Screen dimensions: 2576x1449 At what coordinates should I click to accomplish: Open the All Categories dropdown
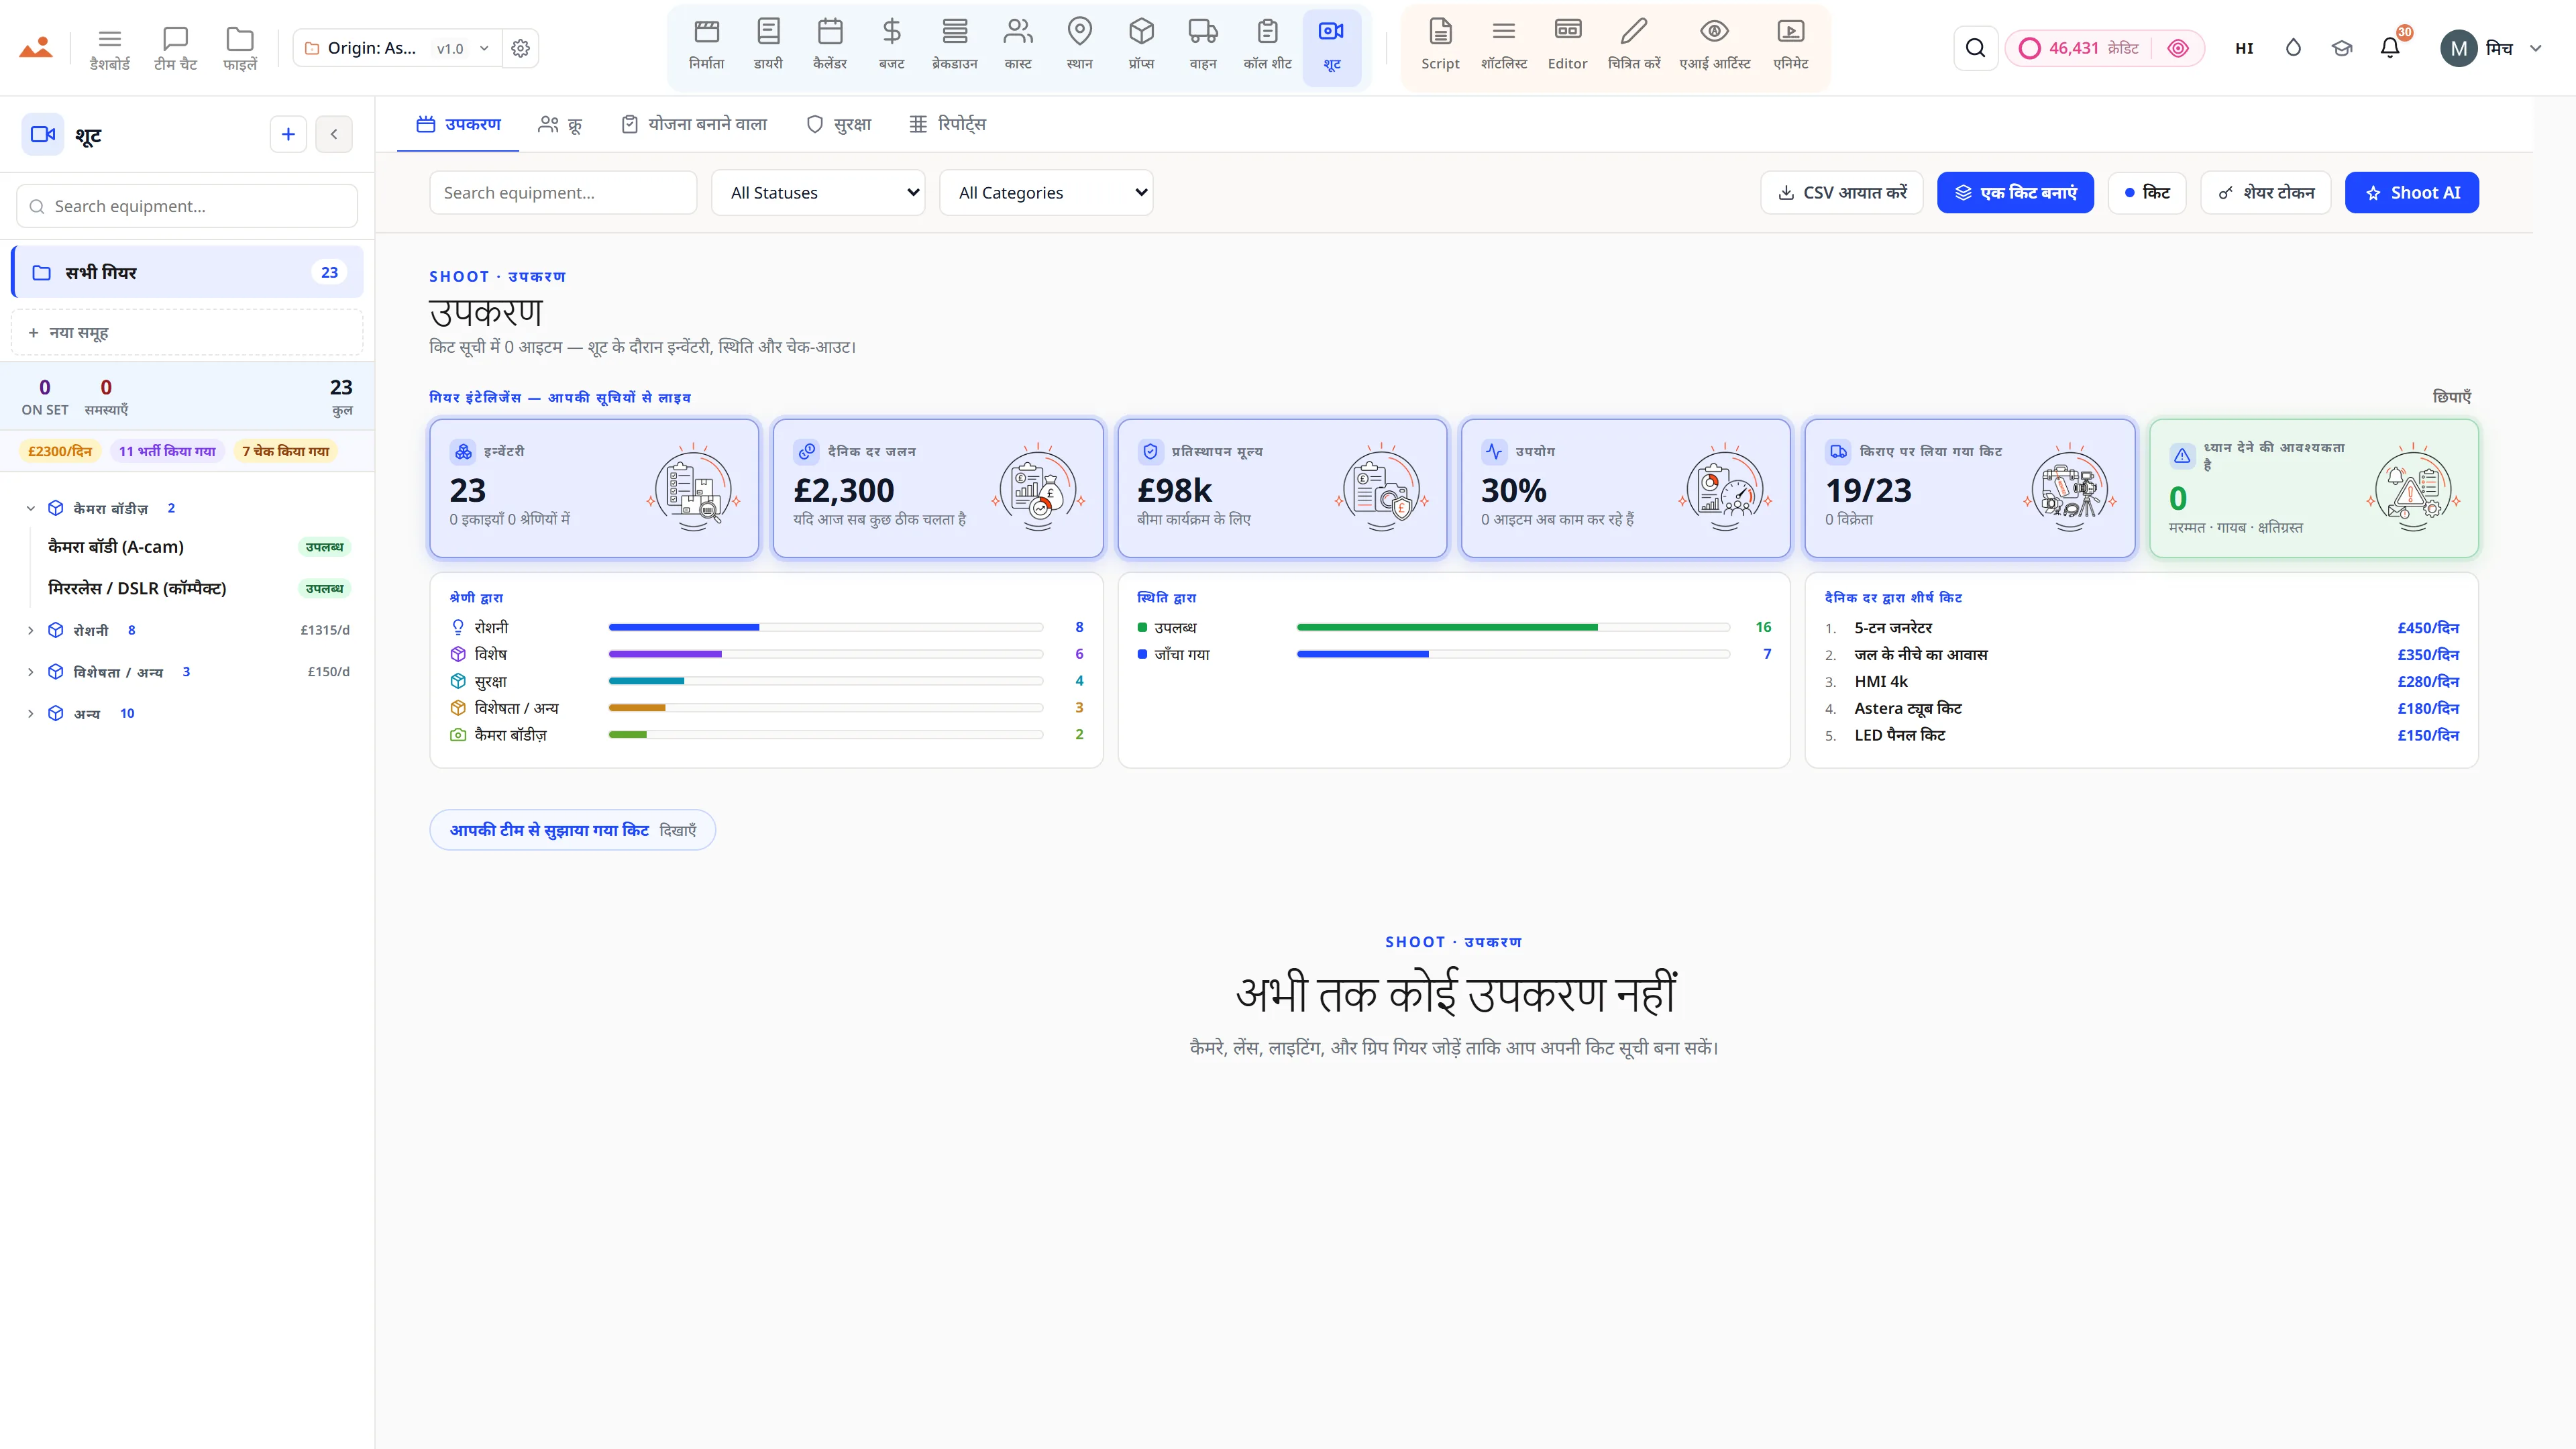point(1046,193)
